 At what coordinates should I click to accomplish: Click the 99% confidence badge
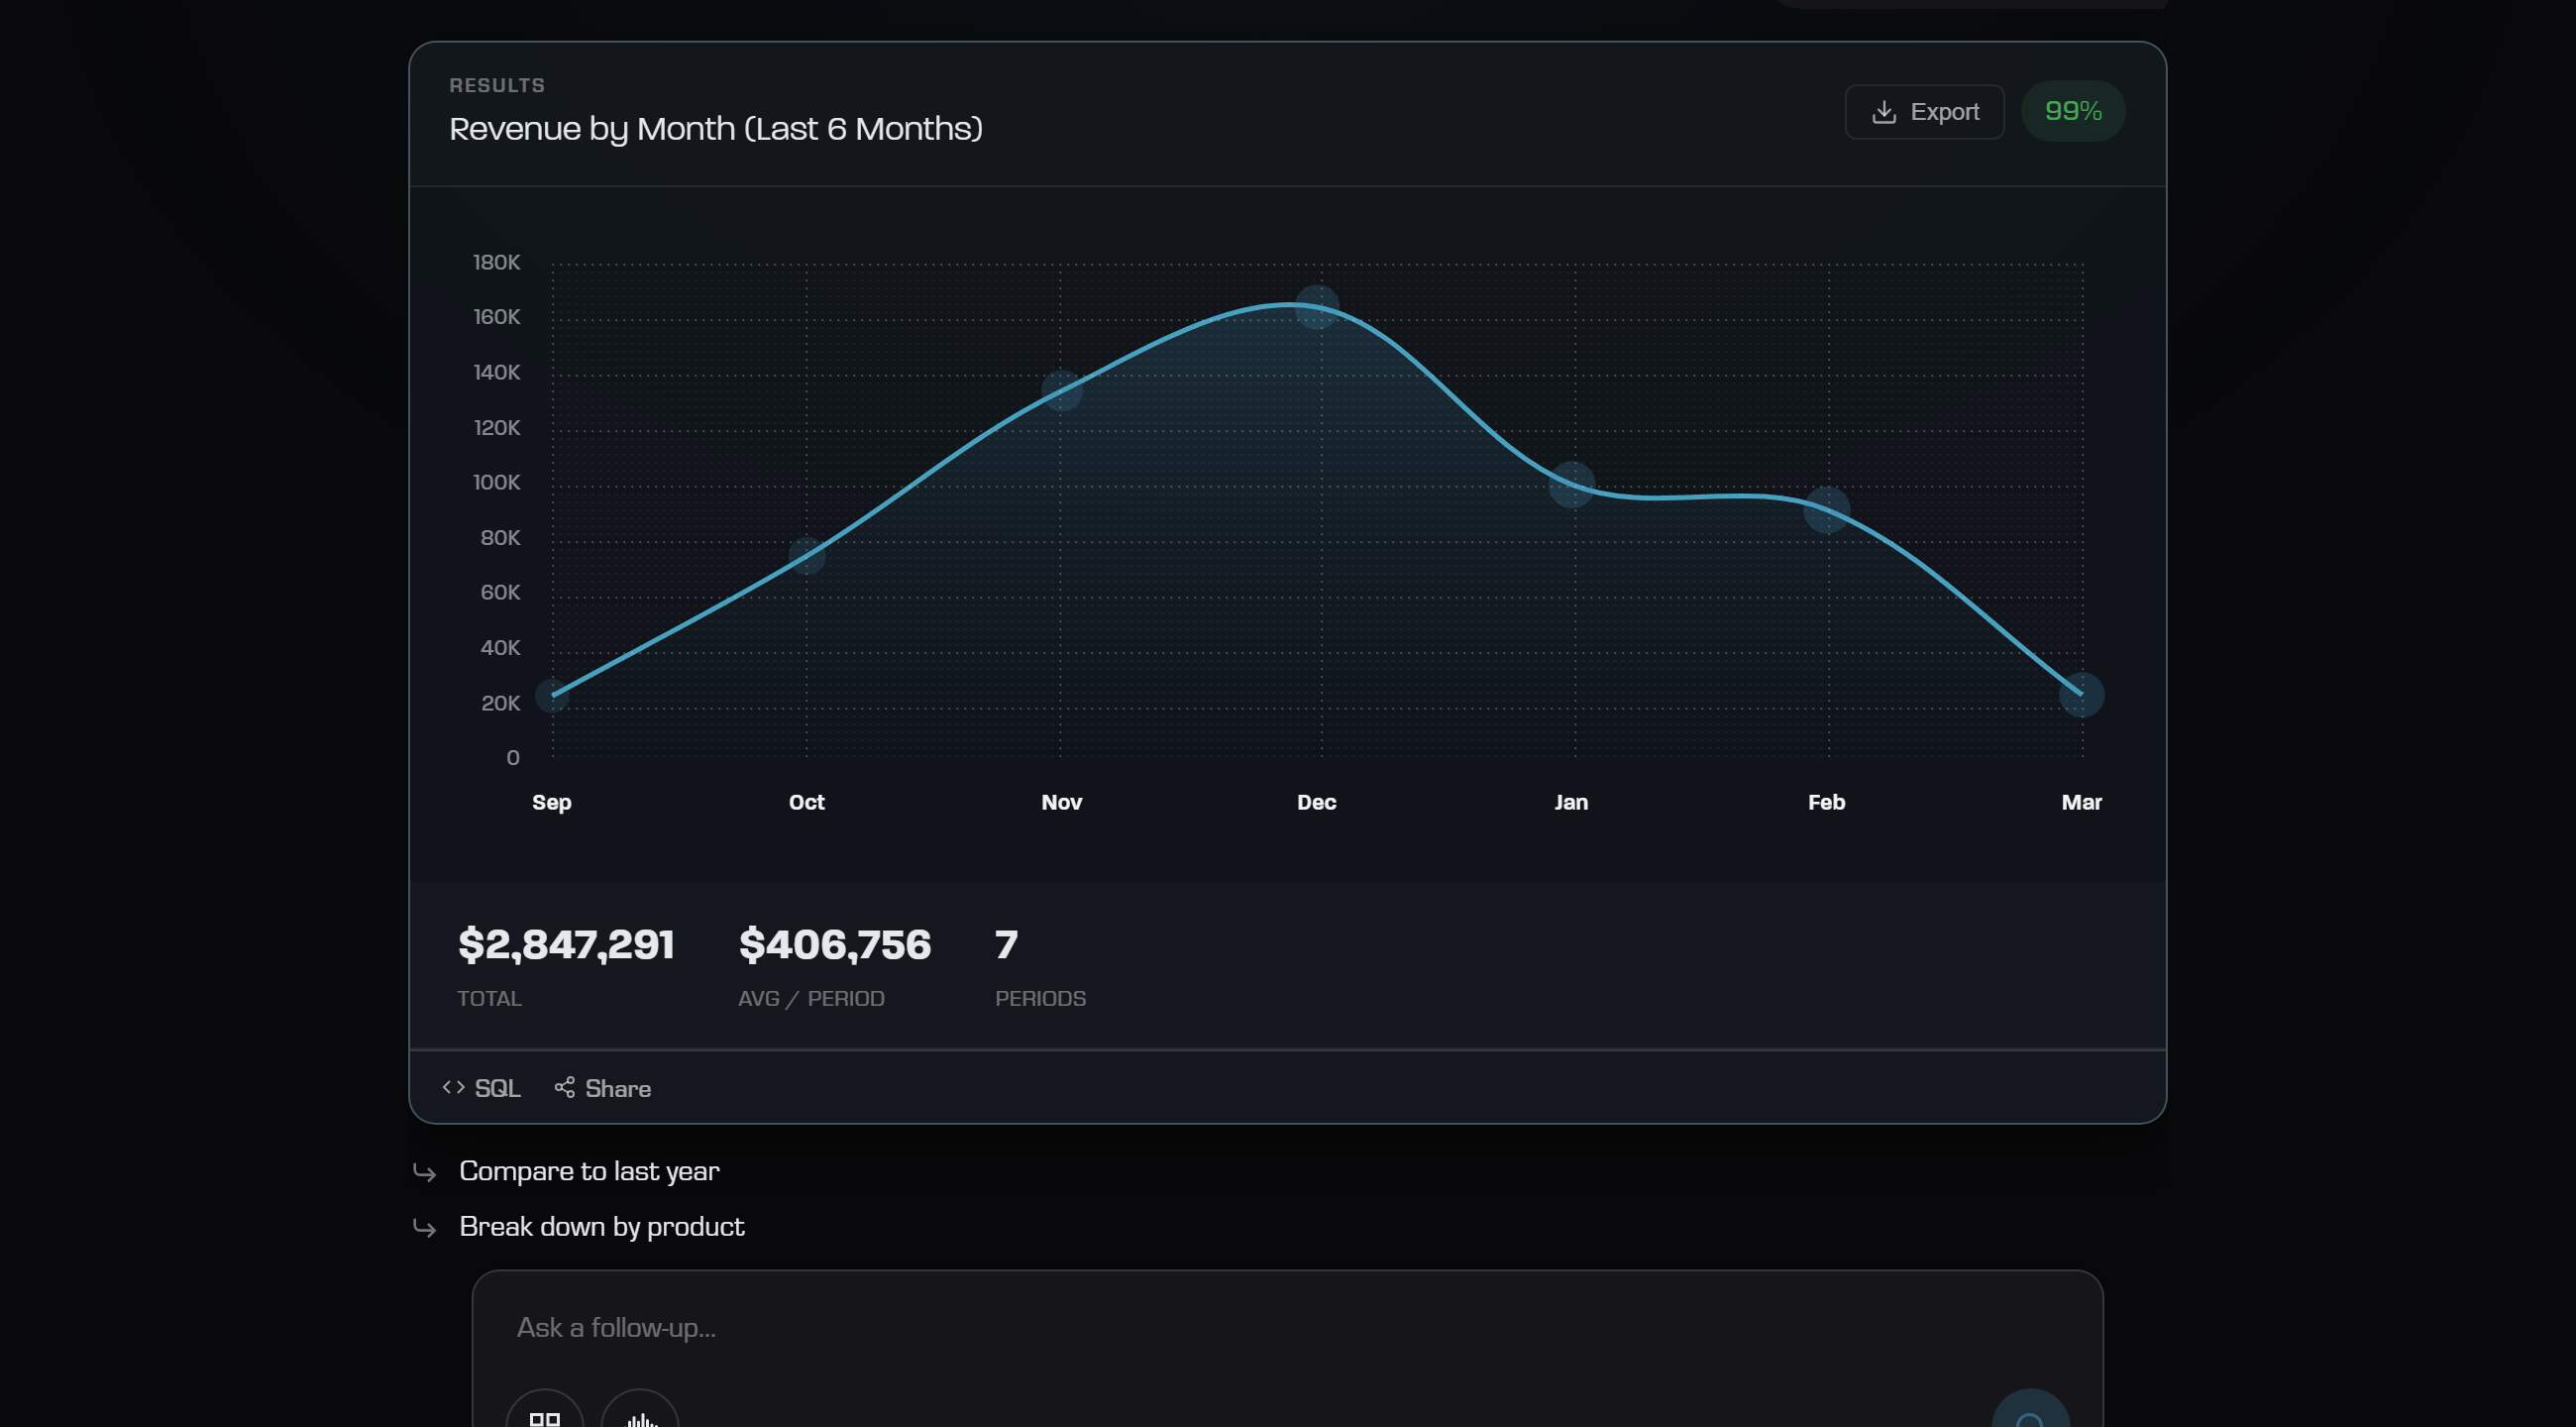click(x=2072, y=111)
